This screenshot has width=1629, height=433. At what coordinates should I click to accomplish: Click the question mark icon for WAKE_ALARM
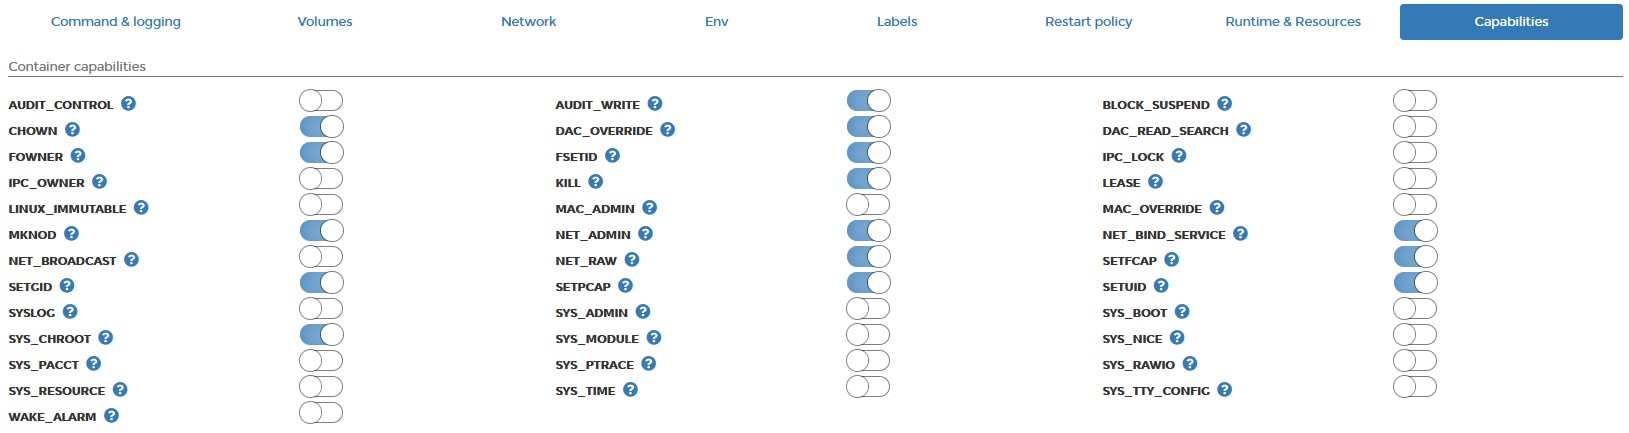coord(112,416)
